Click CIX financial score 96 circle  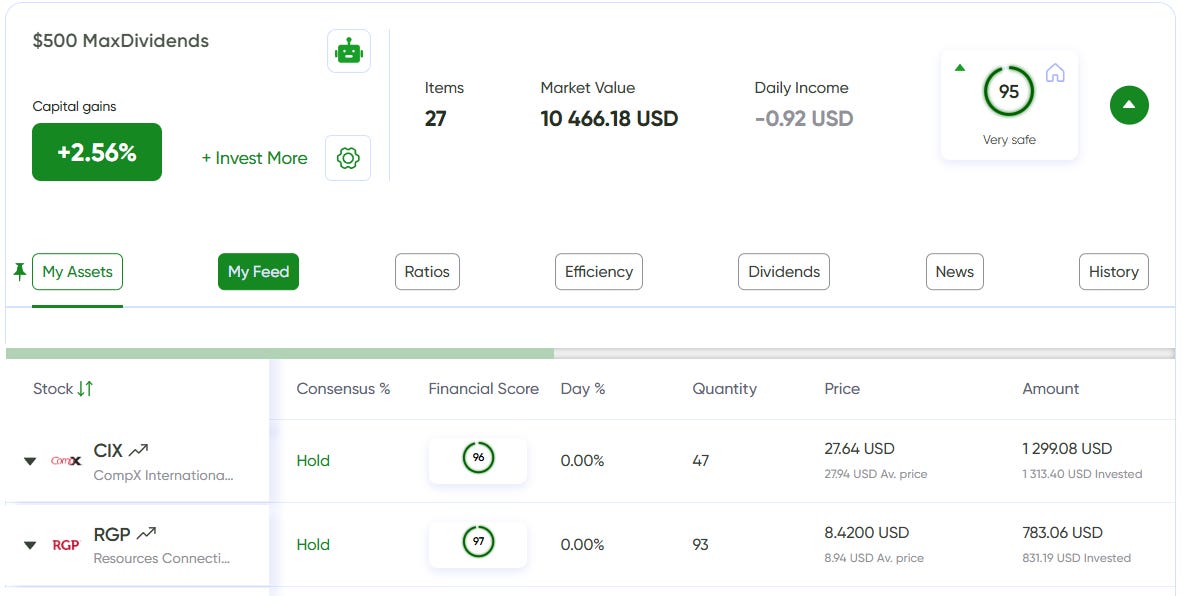click(x=478, y=457)
